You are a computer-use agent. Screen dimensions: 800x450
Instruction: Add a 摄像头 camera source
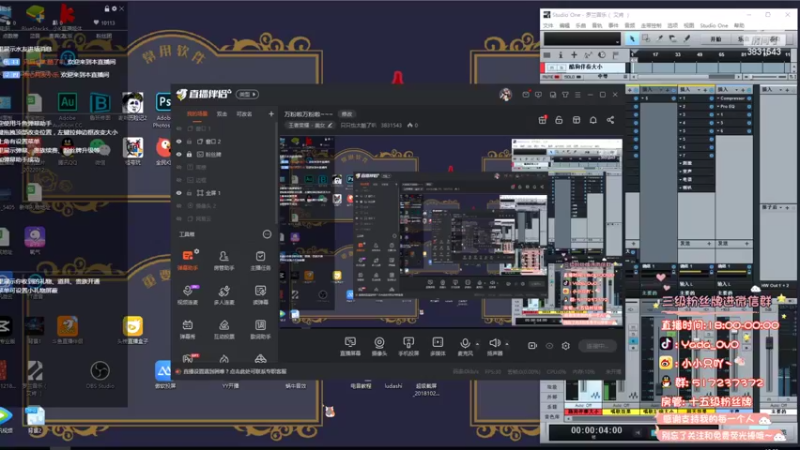tap(379, 346)
